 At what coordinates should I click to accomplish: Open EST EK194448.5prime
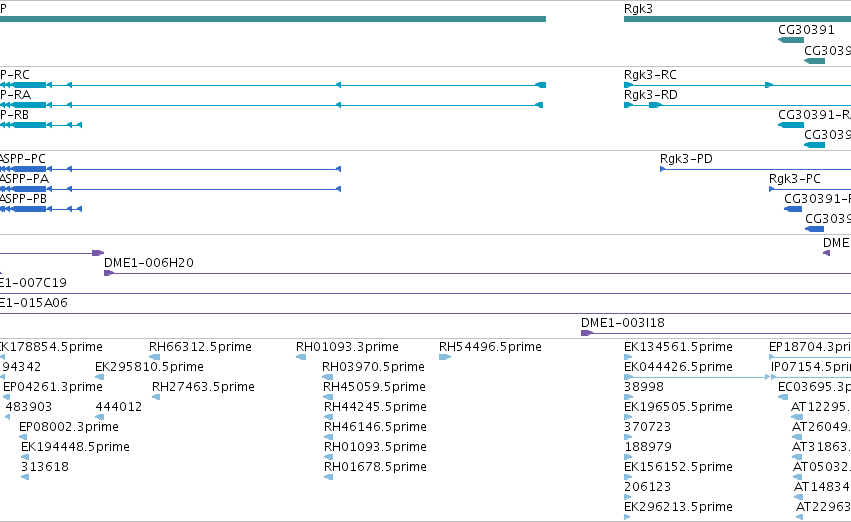pos(75,447)
